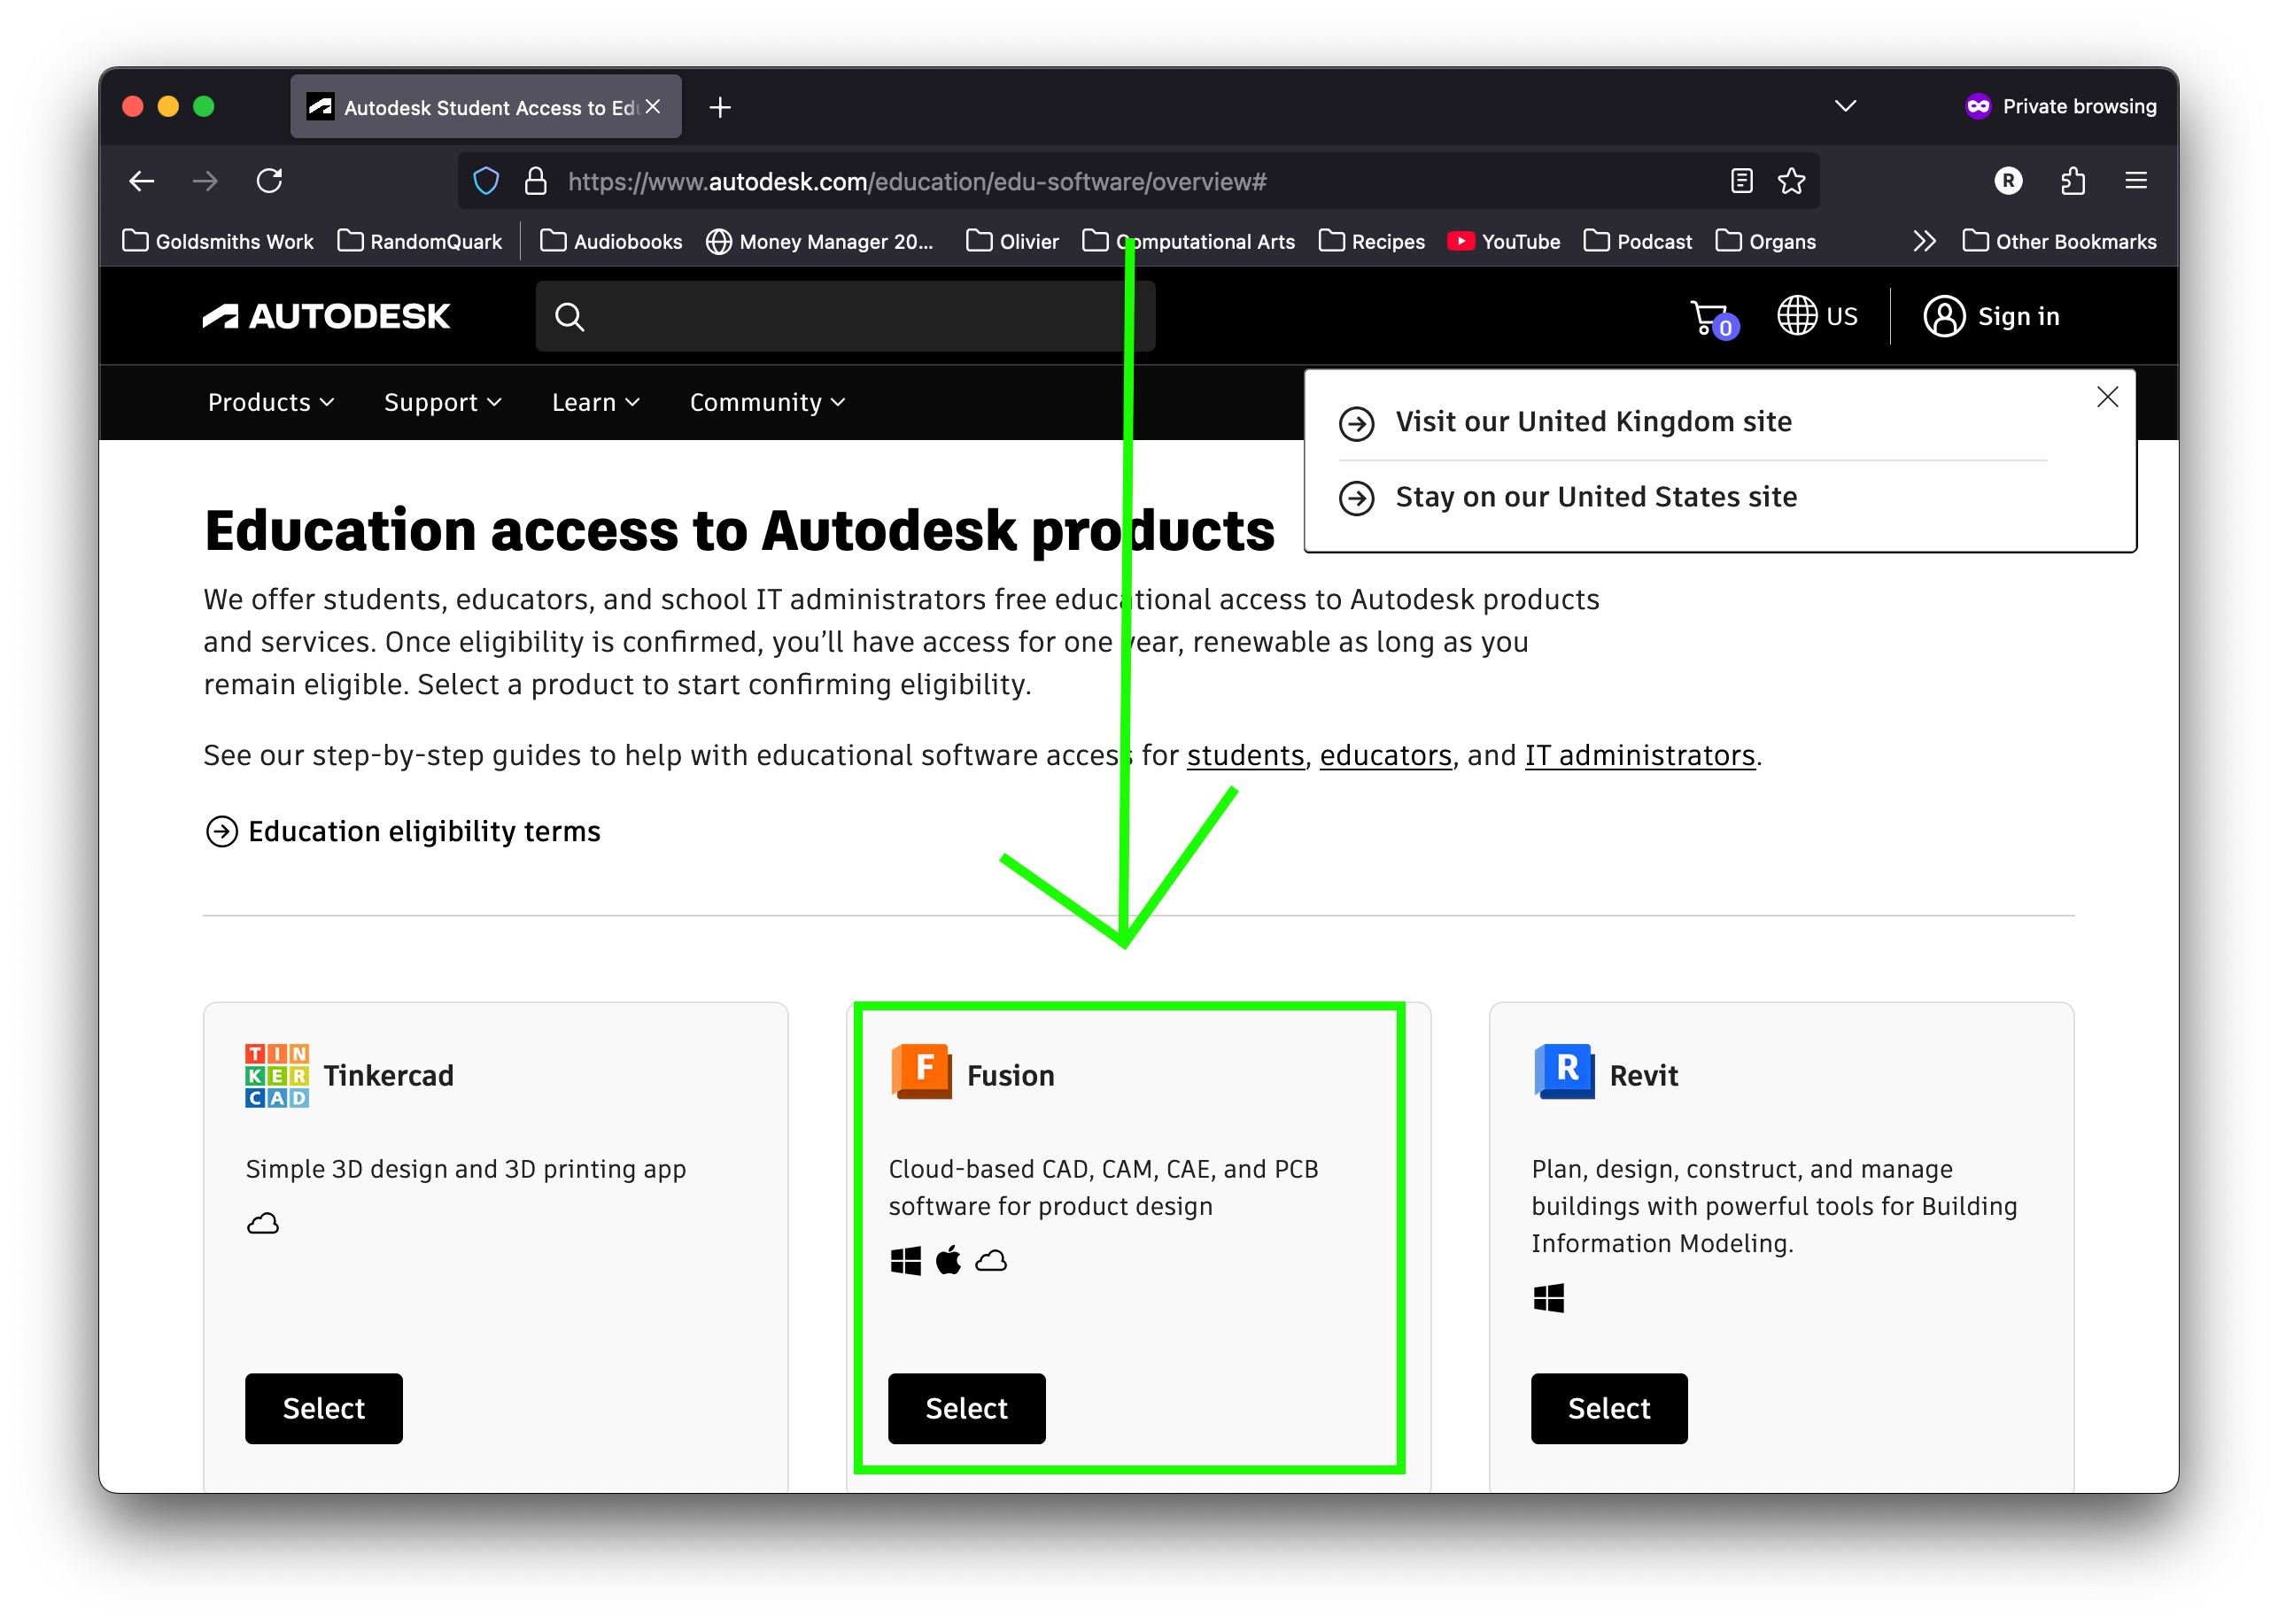The image size is (2278, 1624).
Task: Choose Visit our United Kingdom site
Action: coord(1565,422)
